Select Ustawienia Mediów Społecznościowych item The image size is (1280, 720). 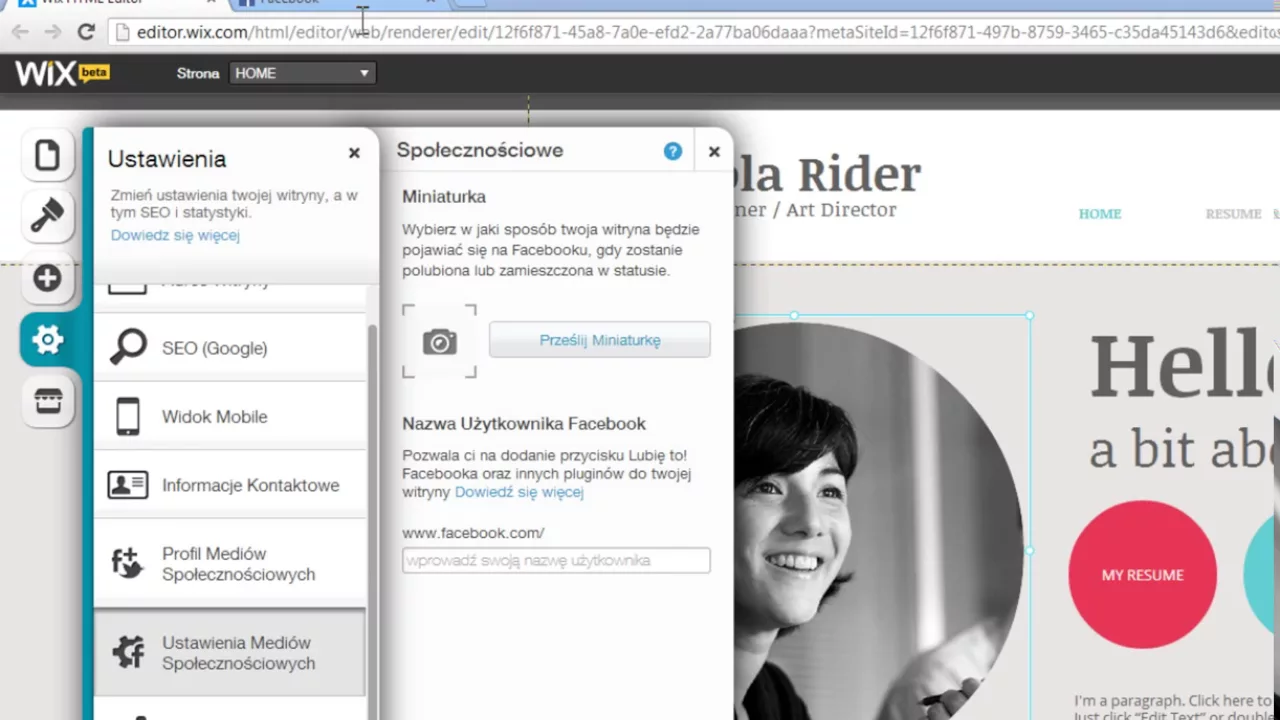[230, 653]
